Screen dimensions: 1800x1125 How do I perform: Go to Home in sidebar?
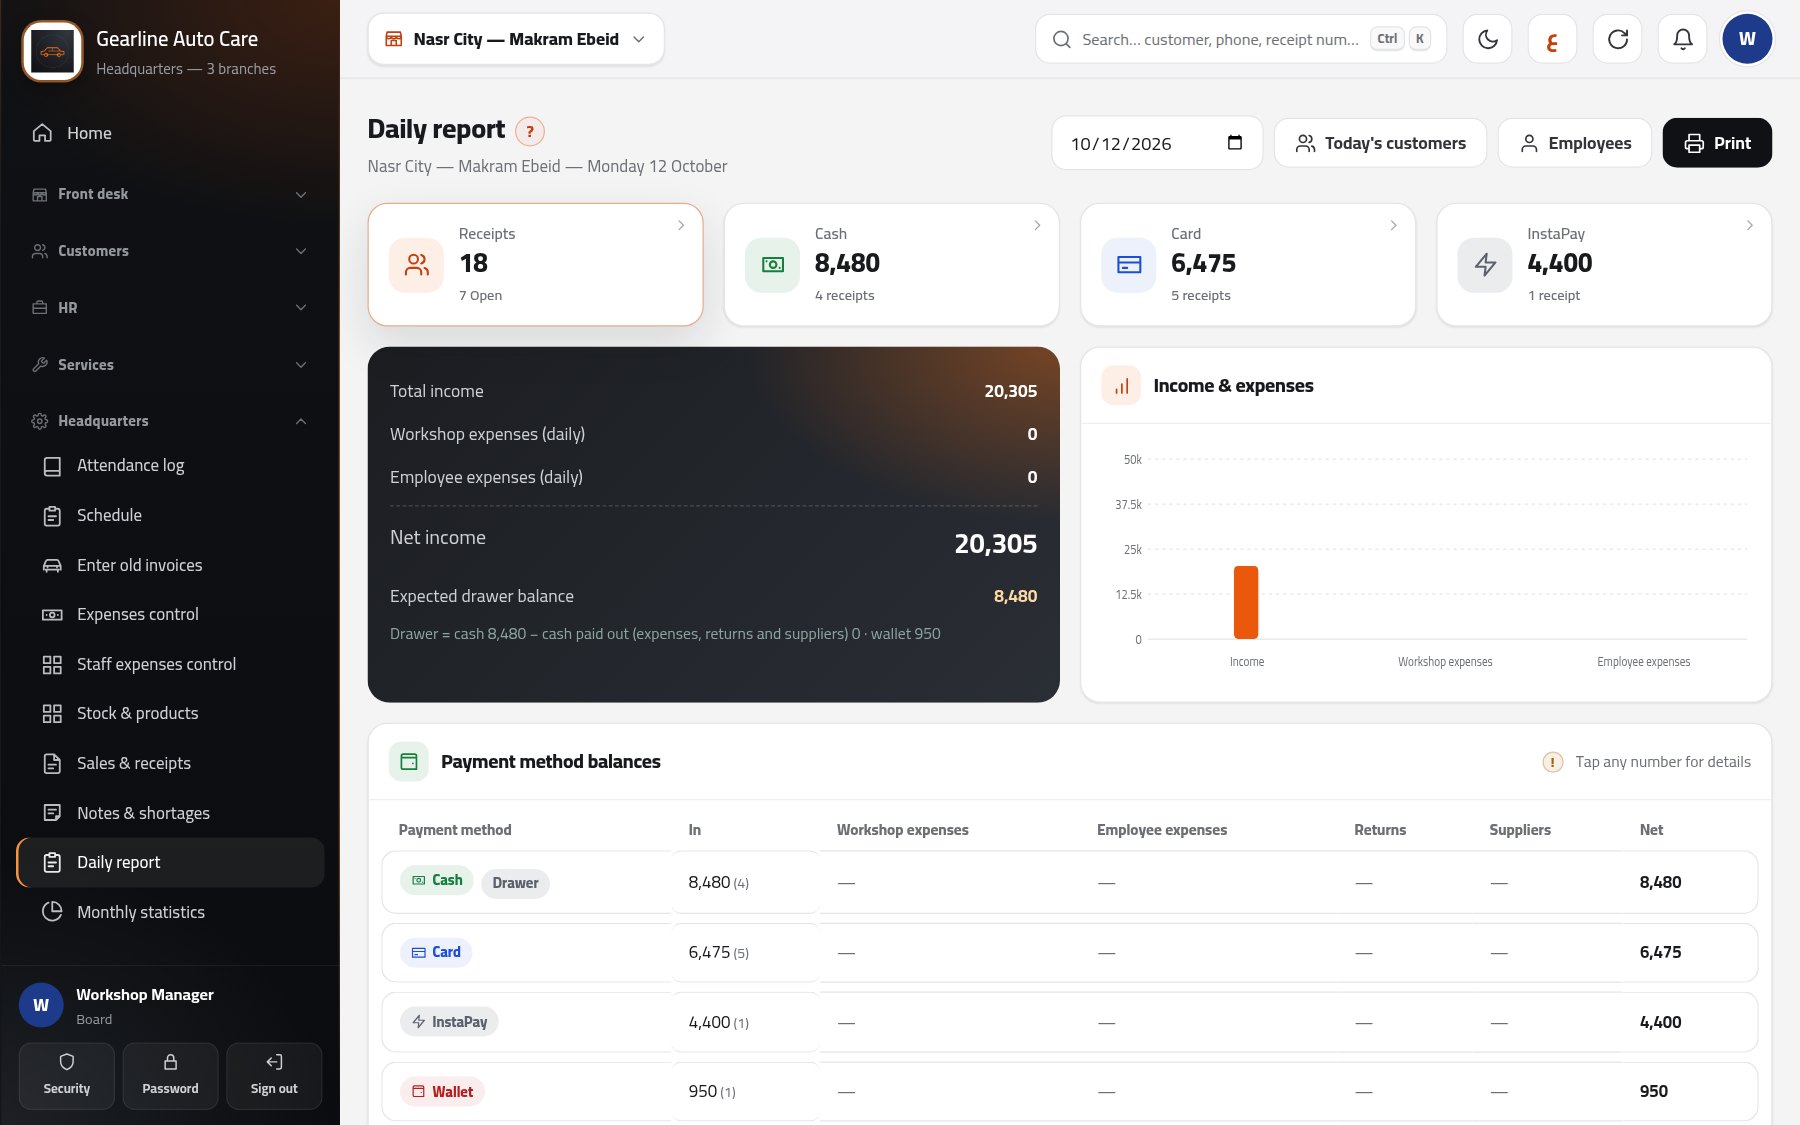[x=170, y=133]
